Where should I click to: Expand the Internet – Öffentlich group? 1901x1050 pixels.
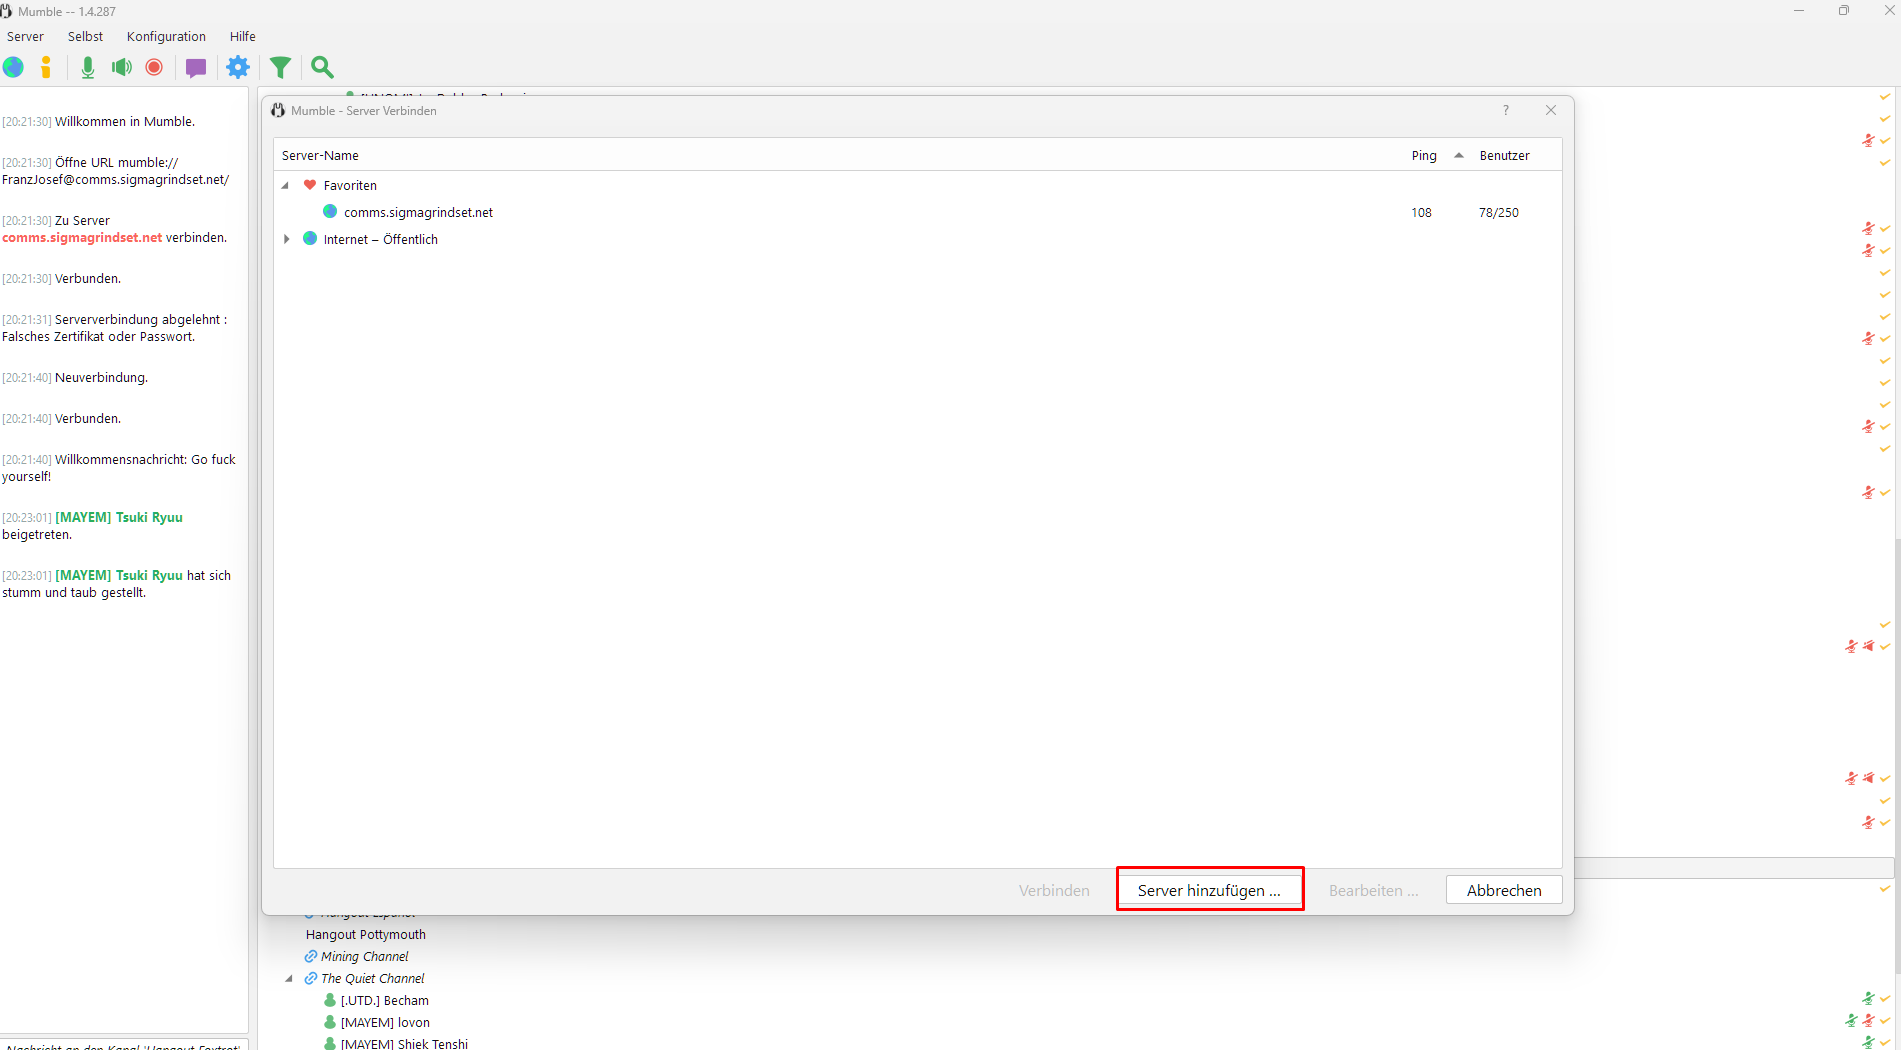(286, 239)
